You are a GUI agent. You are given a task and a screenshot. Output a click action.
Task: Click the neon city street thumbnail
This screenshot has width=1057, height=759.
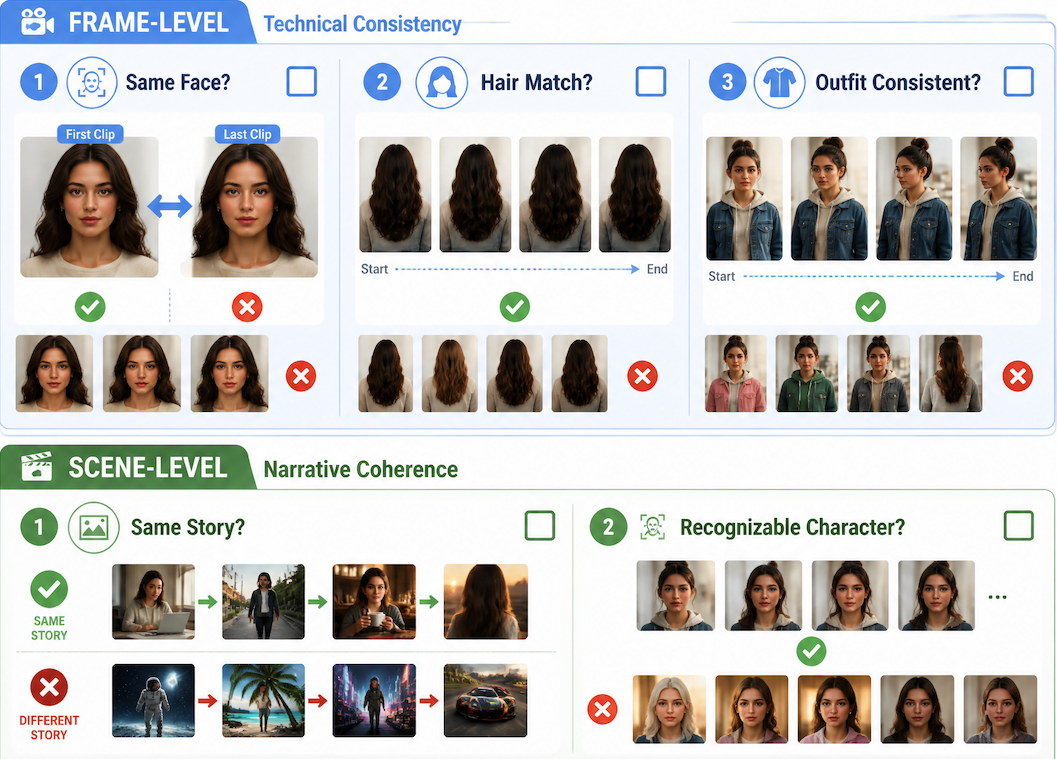pos(374,700)
